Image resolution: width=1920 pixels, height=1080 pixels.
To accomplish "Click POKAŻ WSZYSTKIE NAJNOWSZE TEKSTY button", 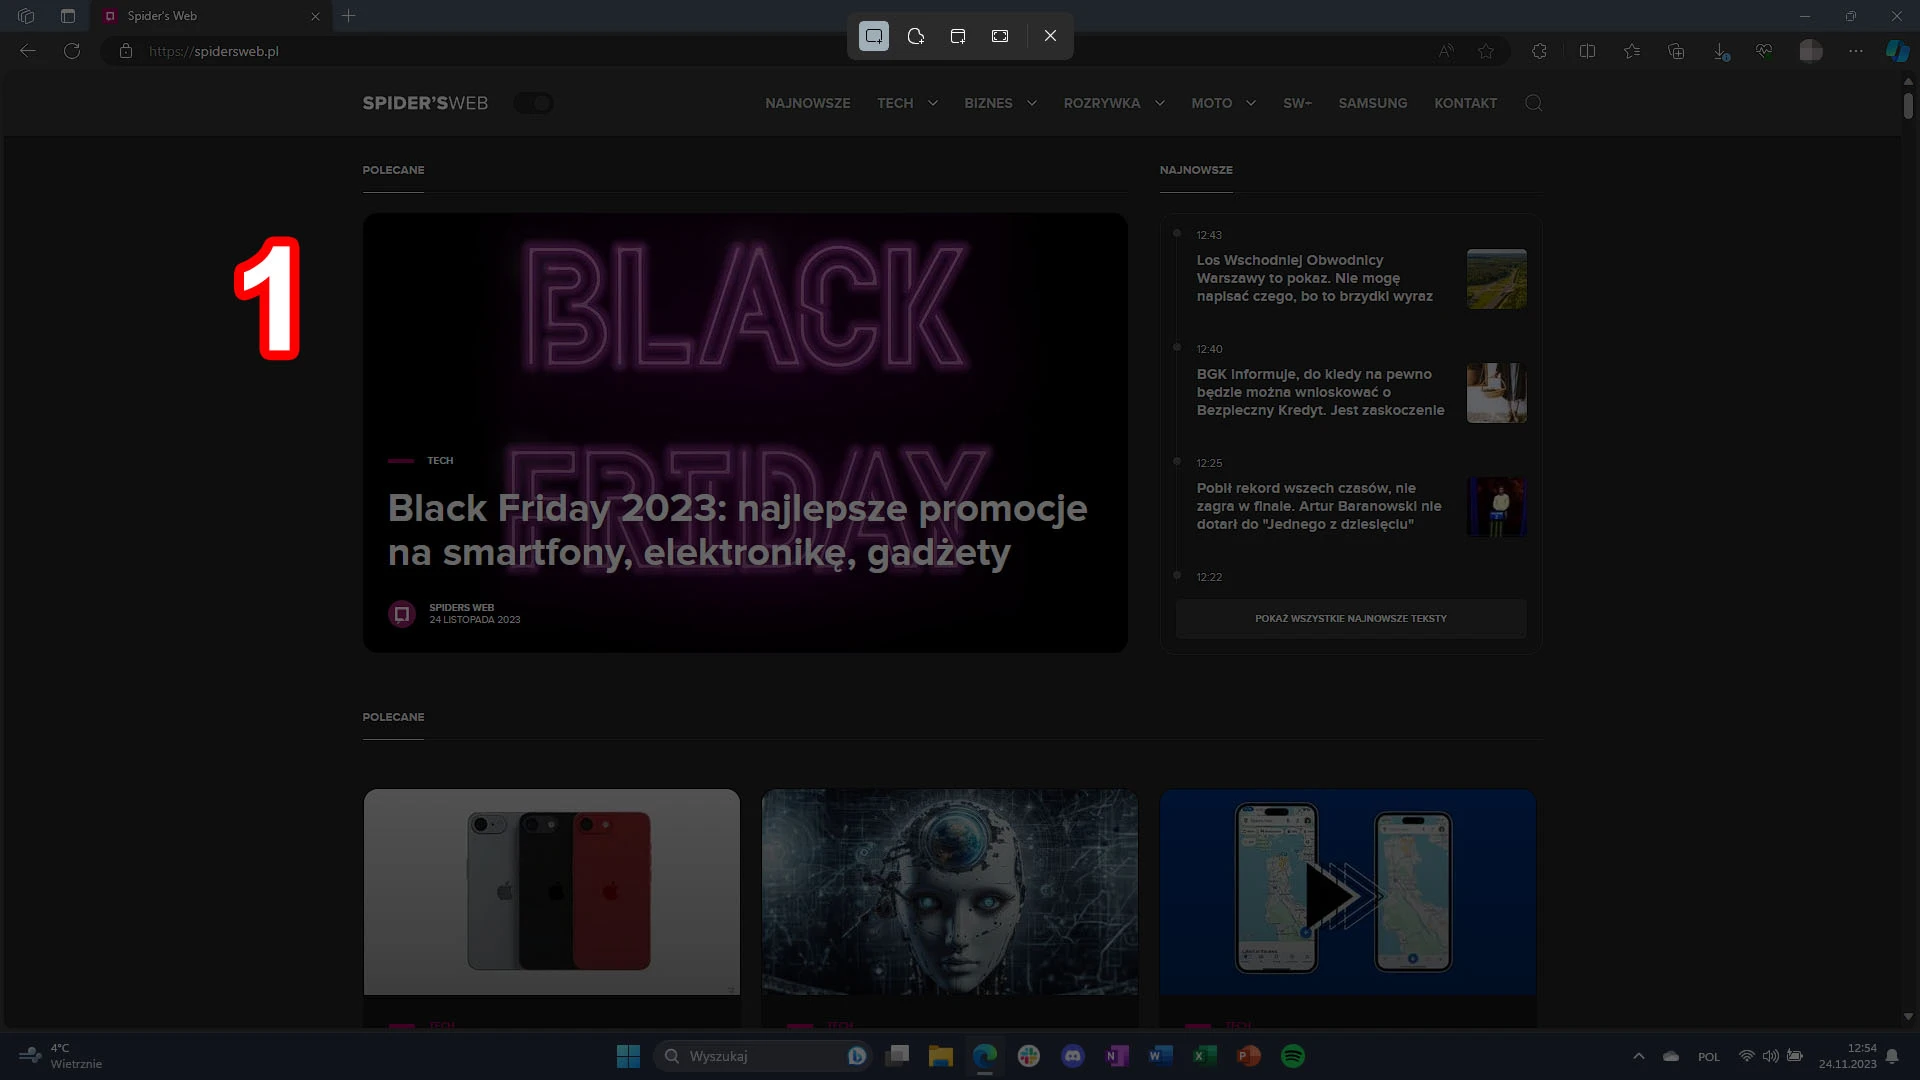I will pyautogui.click(x=1351, y=619).
